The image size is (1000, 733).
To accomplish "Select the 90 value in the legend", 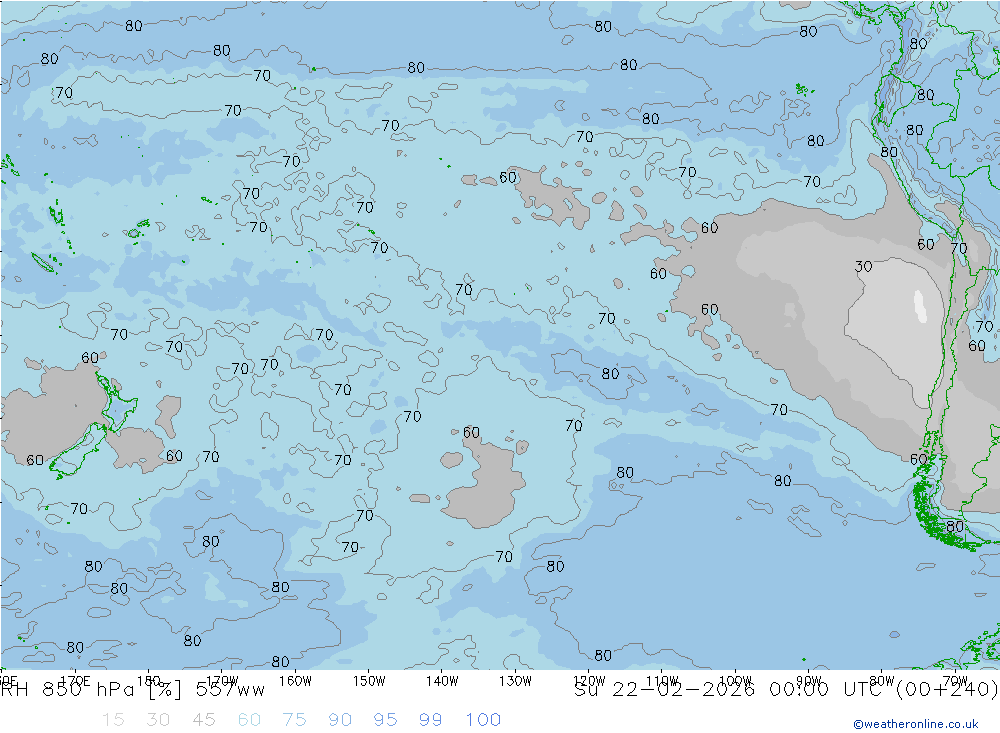I will click(340, 720).
